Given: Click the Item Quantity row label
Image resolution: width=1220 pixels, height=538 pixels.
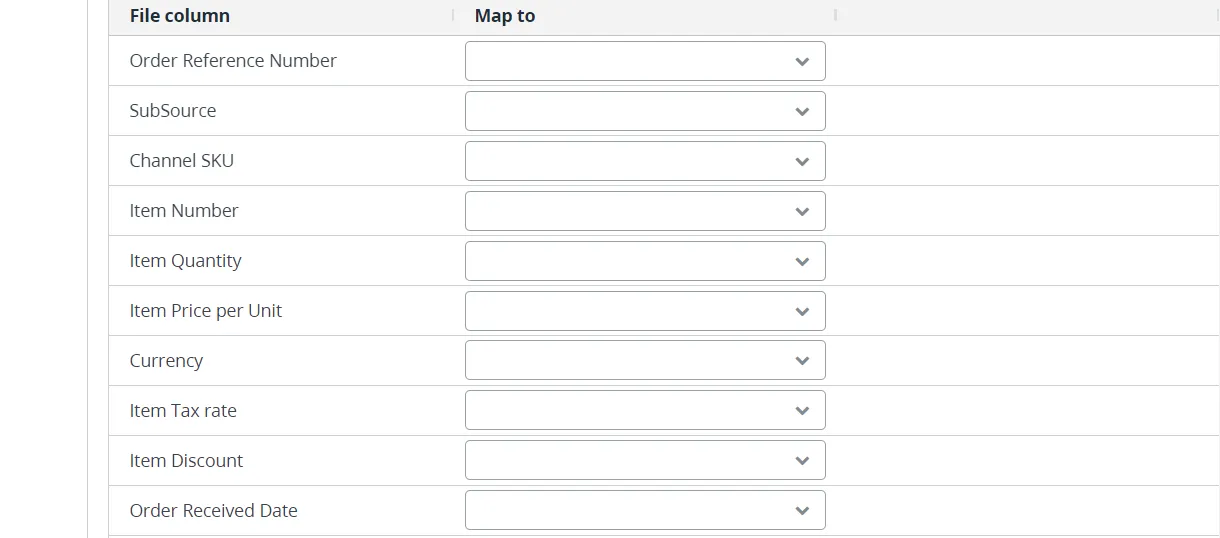Looking at the screenshot, I should (x=186, y=261).
